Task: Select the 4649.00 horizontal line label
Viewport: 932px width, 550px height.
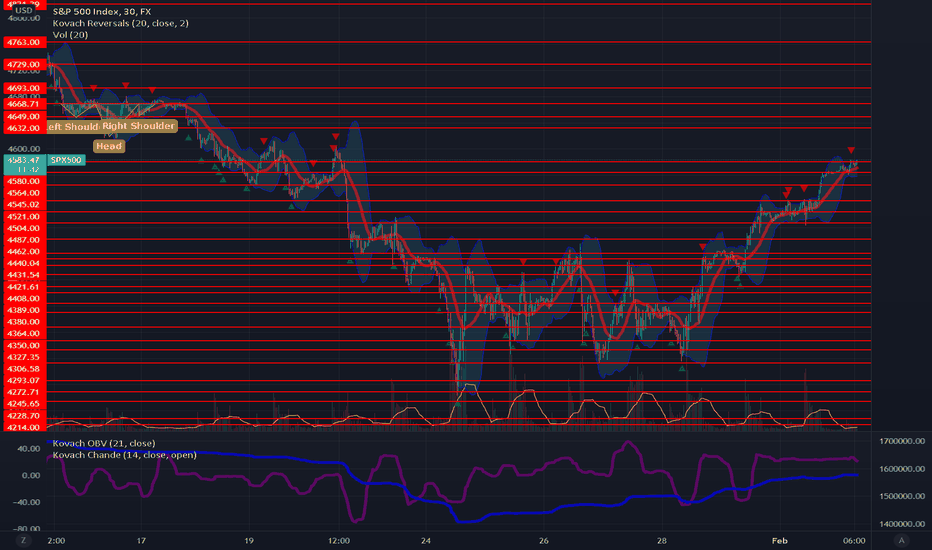Action: (24, 117)
